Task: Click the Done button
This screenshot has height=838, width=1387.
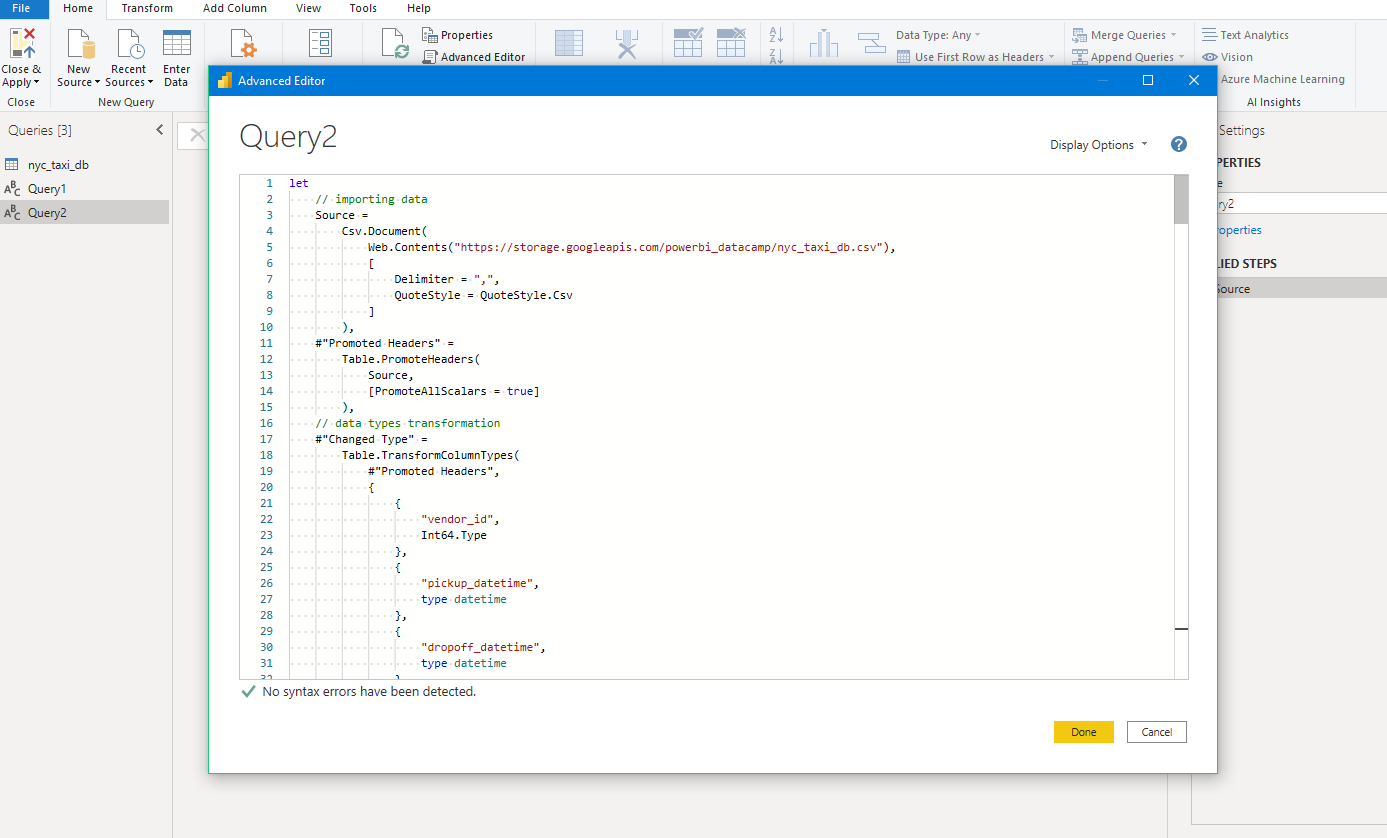Action: click(1083, 732)
